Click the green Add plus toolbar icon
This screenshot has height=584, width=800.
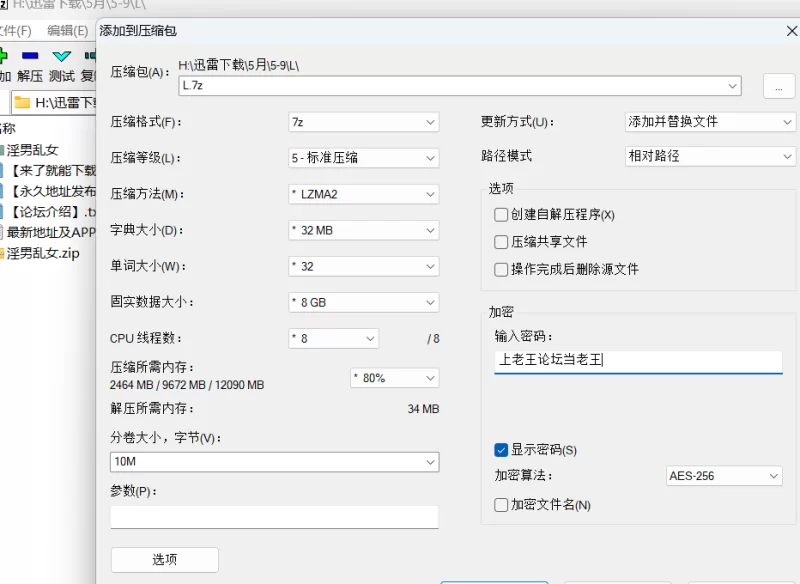[x=4, y=57]
